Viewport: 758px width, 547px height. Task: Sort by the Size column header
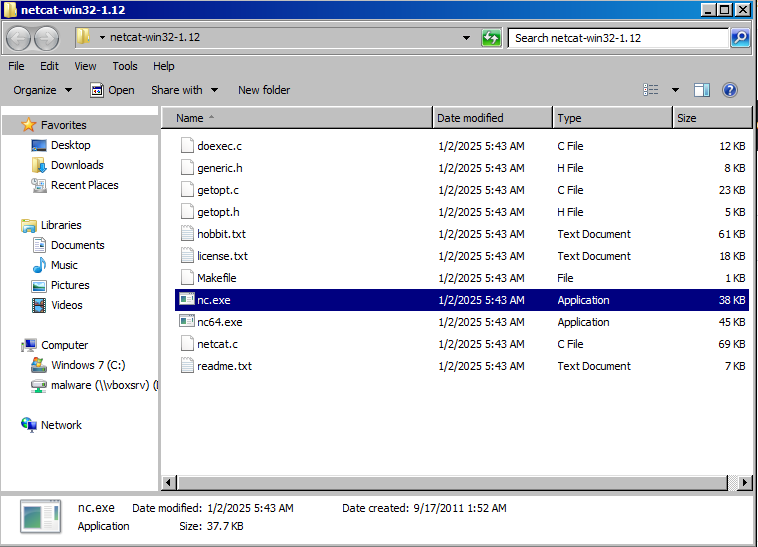click(712, 118)
